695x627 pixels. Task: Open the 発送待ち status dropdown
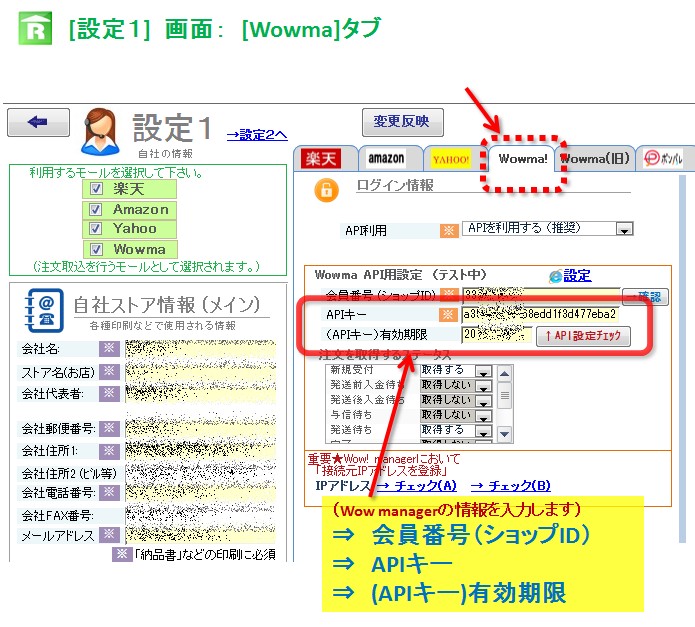[x=483, y=431]
